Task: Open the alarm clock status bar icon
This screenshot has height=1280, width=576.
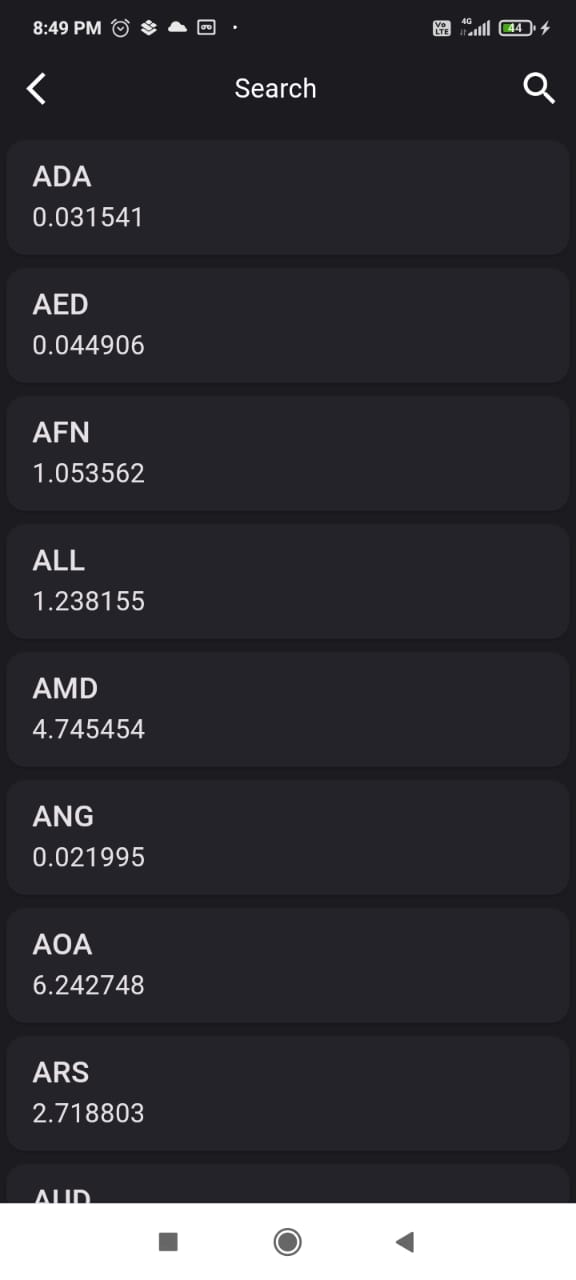Action: pos(120,28)
